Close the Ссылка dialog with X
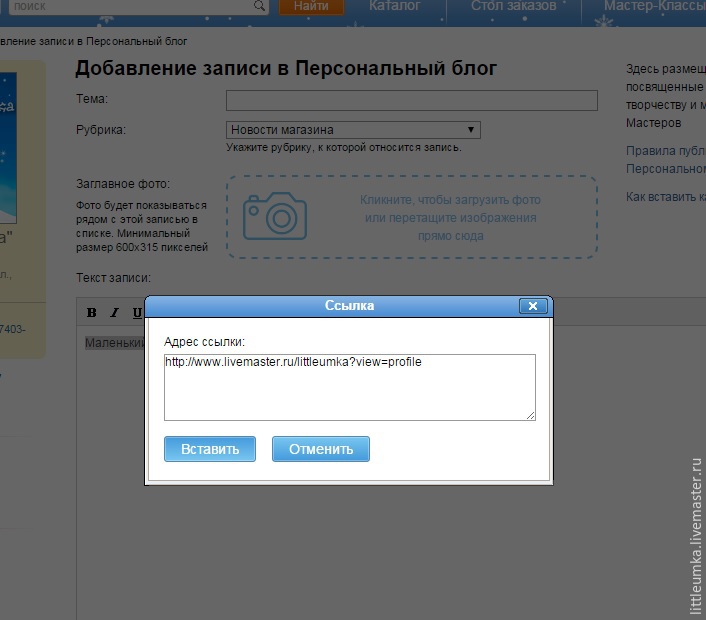The height and width of the screenshot is (620, 706). (x=533, y=306)
